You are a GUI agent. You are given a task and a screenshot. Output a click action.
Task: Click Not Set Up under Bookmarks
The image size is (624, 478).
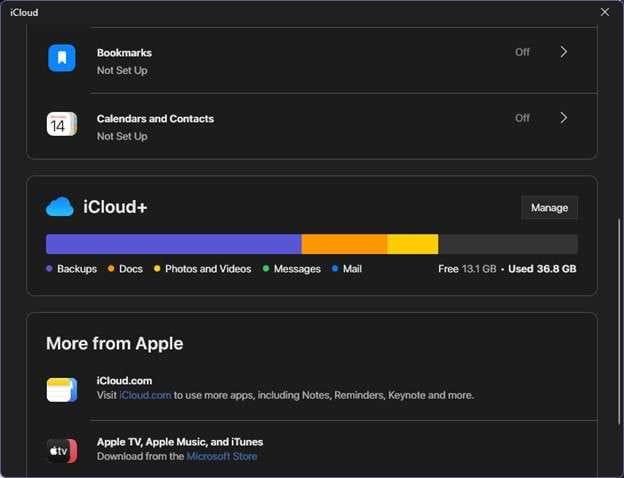pyautogui.click(x=122, y=71)
